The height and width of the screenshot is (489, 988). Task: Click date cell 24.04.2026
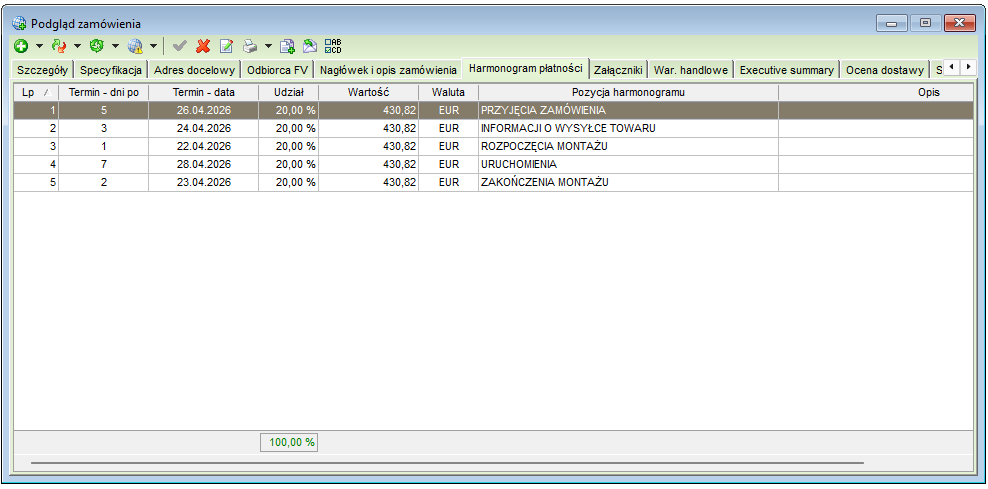pos(204,129)
